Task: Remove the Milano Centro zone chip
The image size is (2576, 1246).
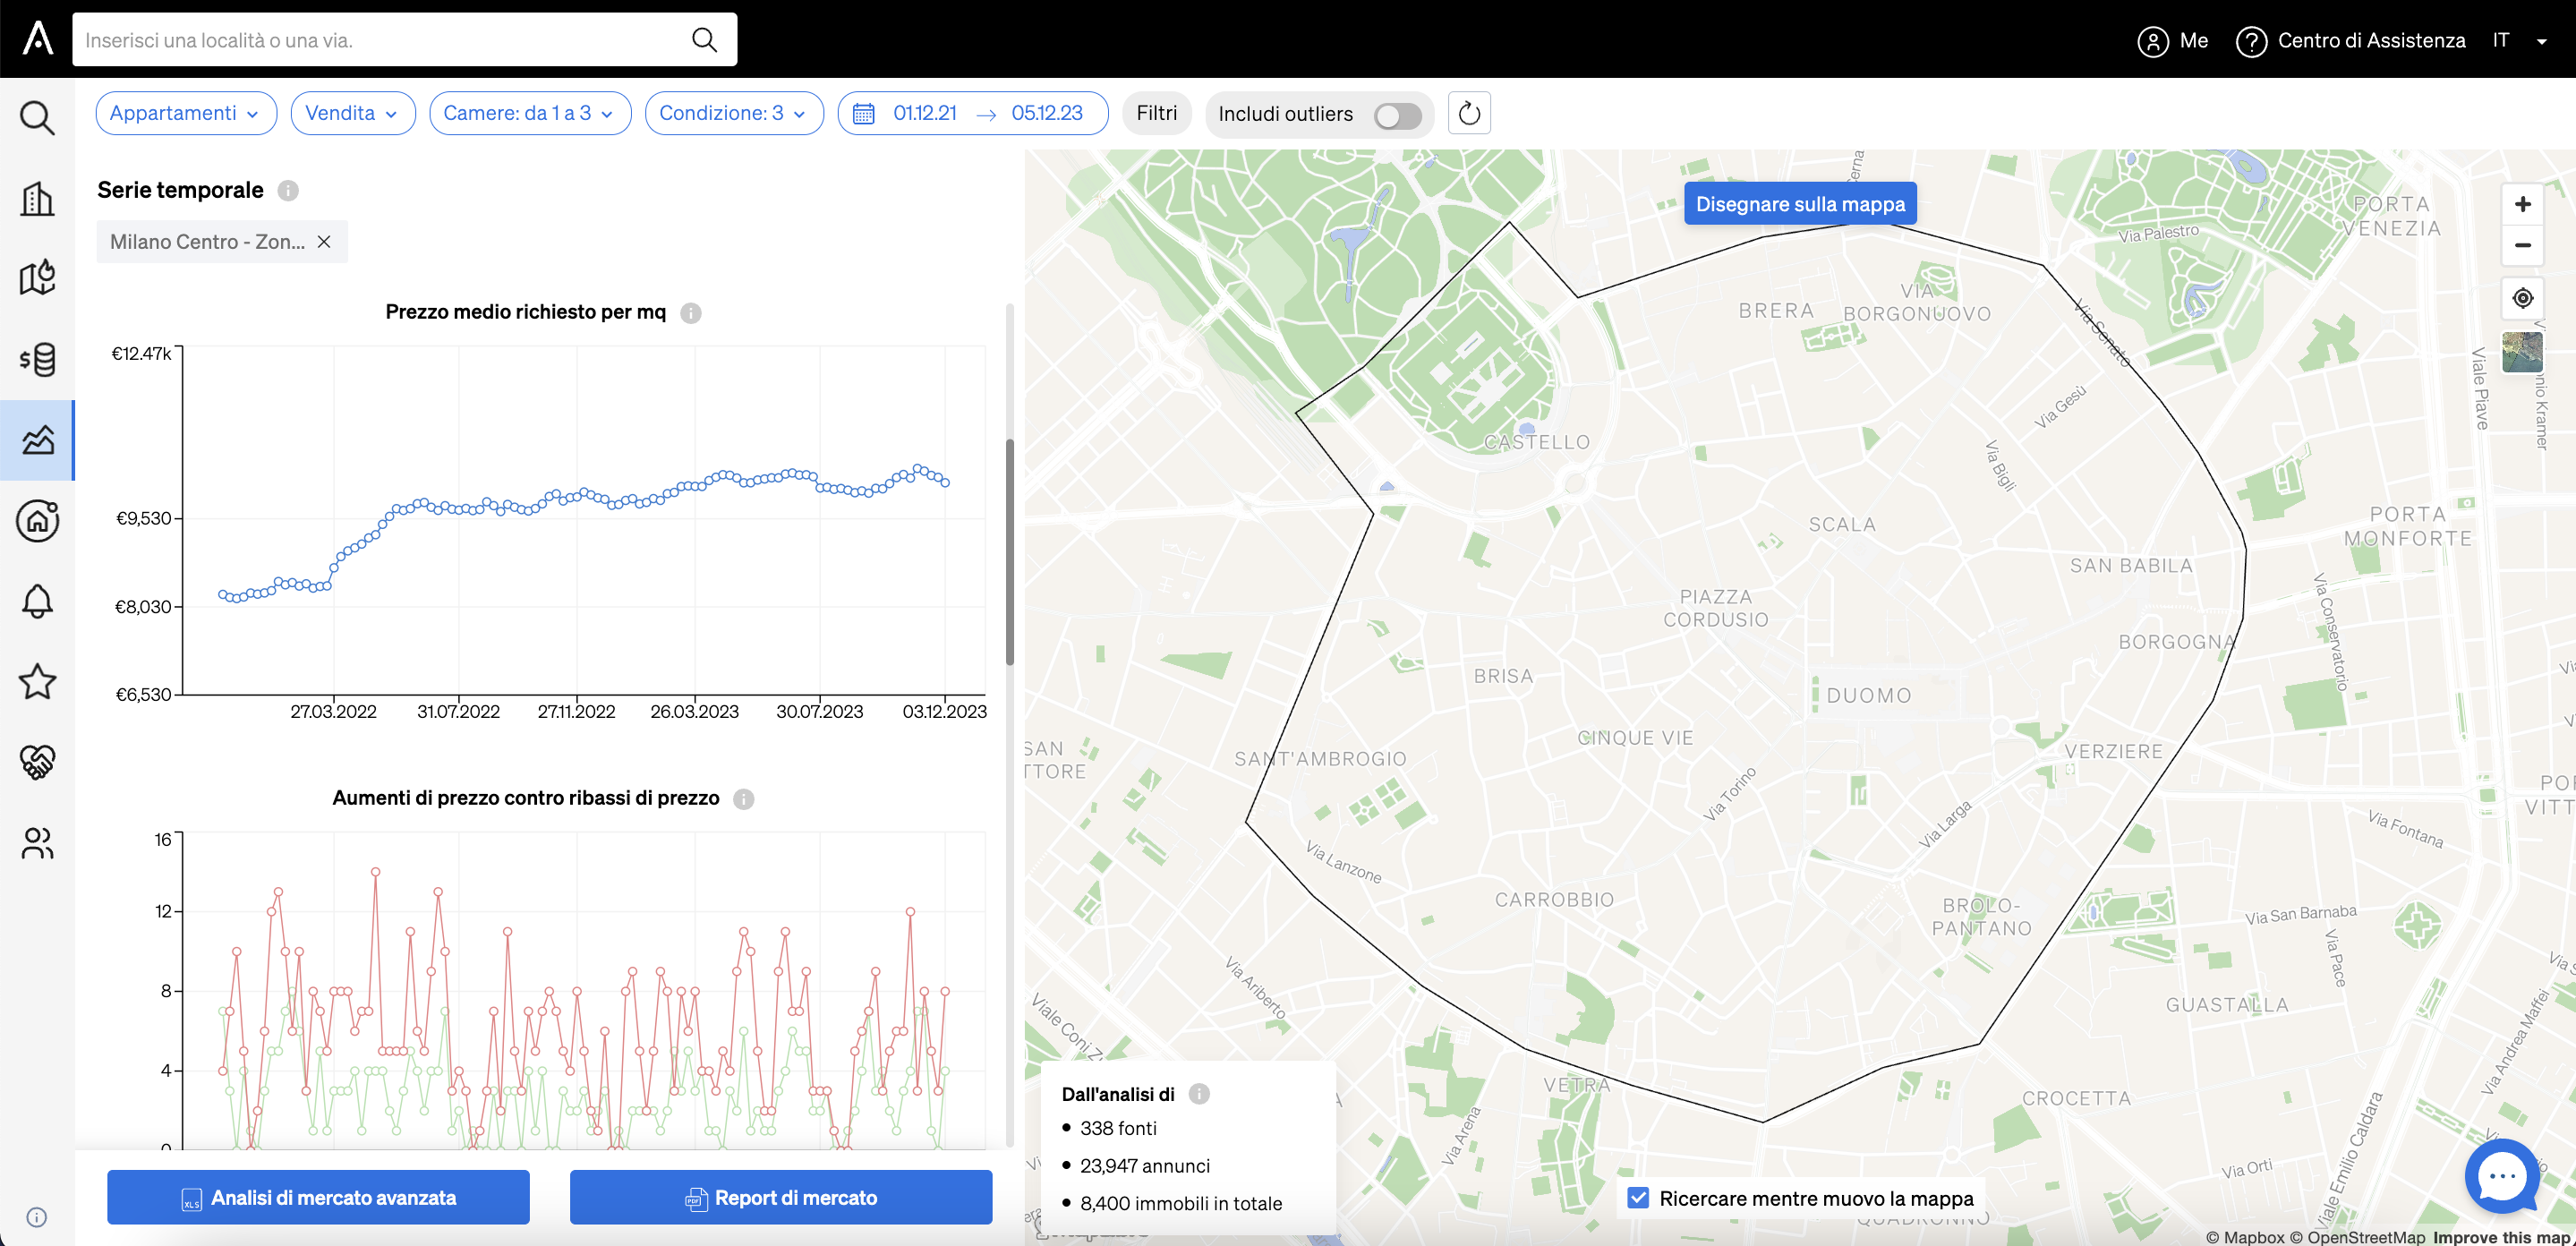Action: pos(324,242)
